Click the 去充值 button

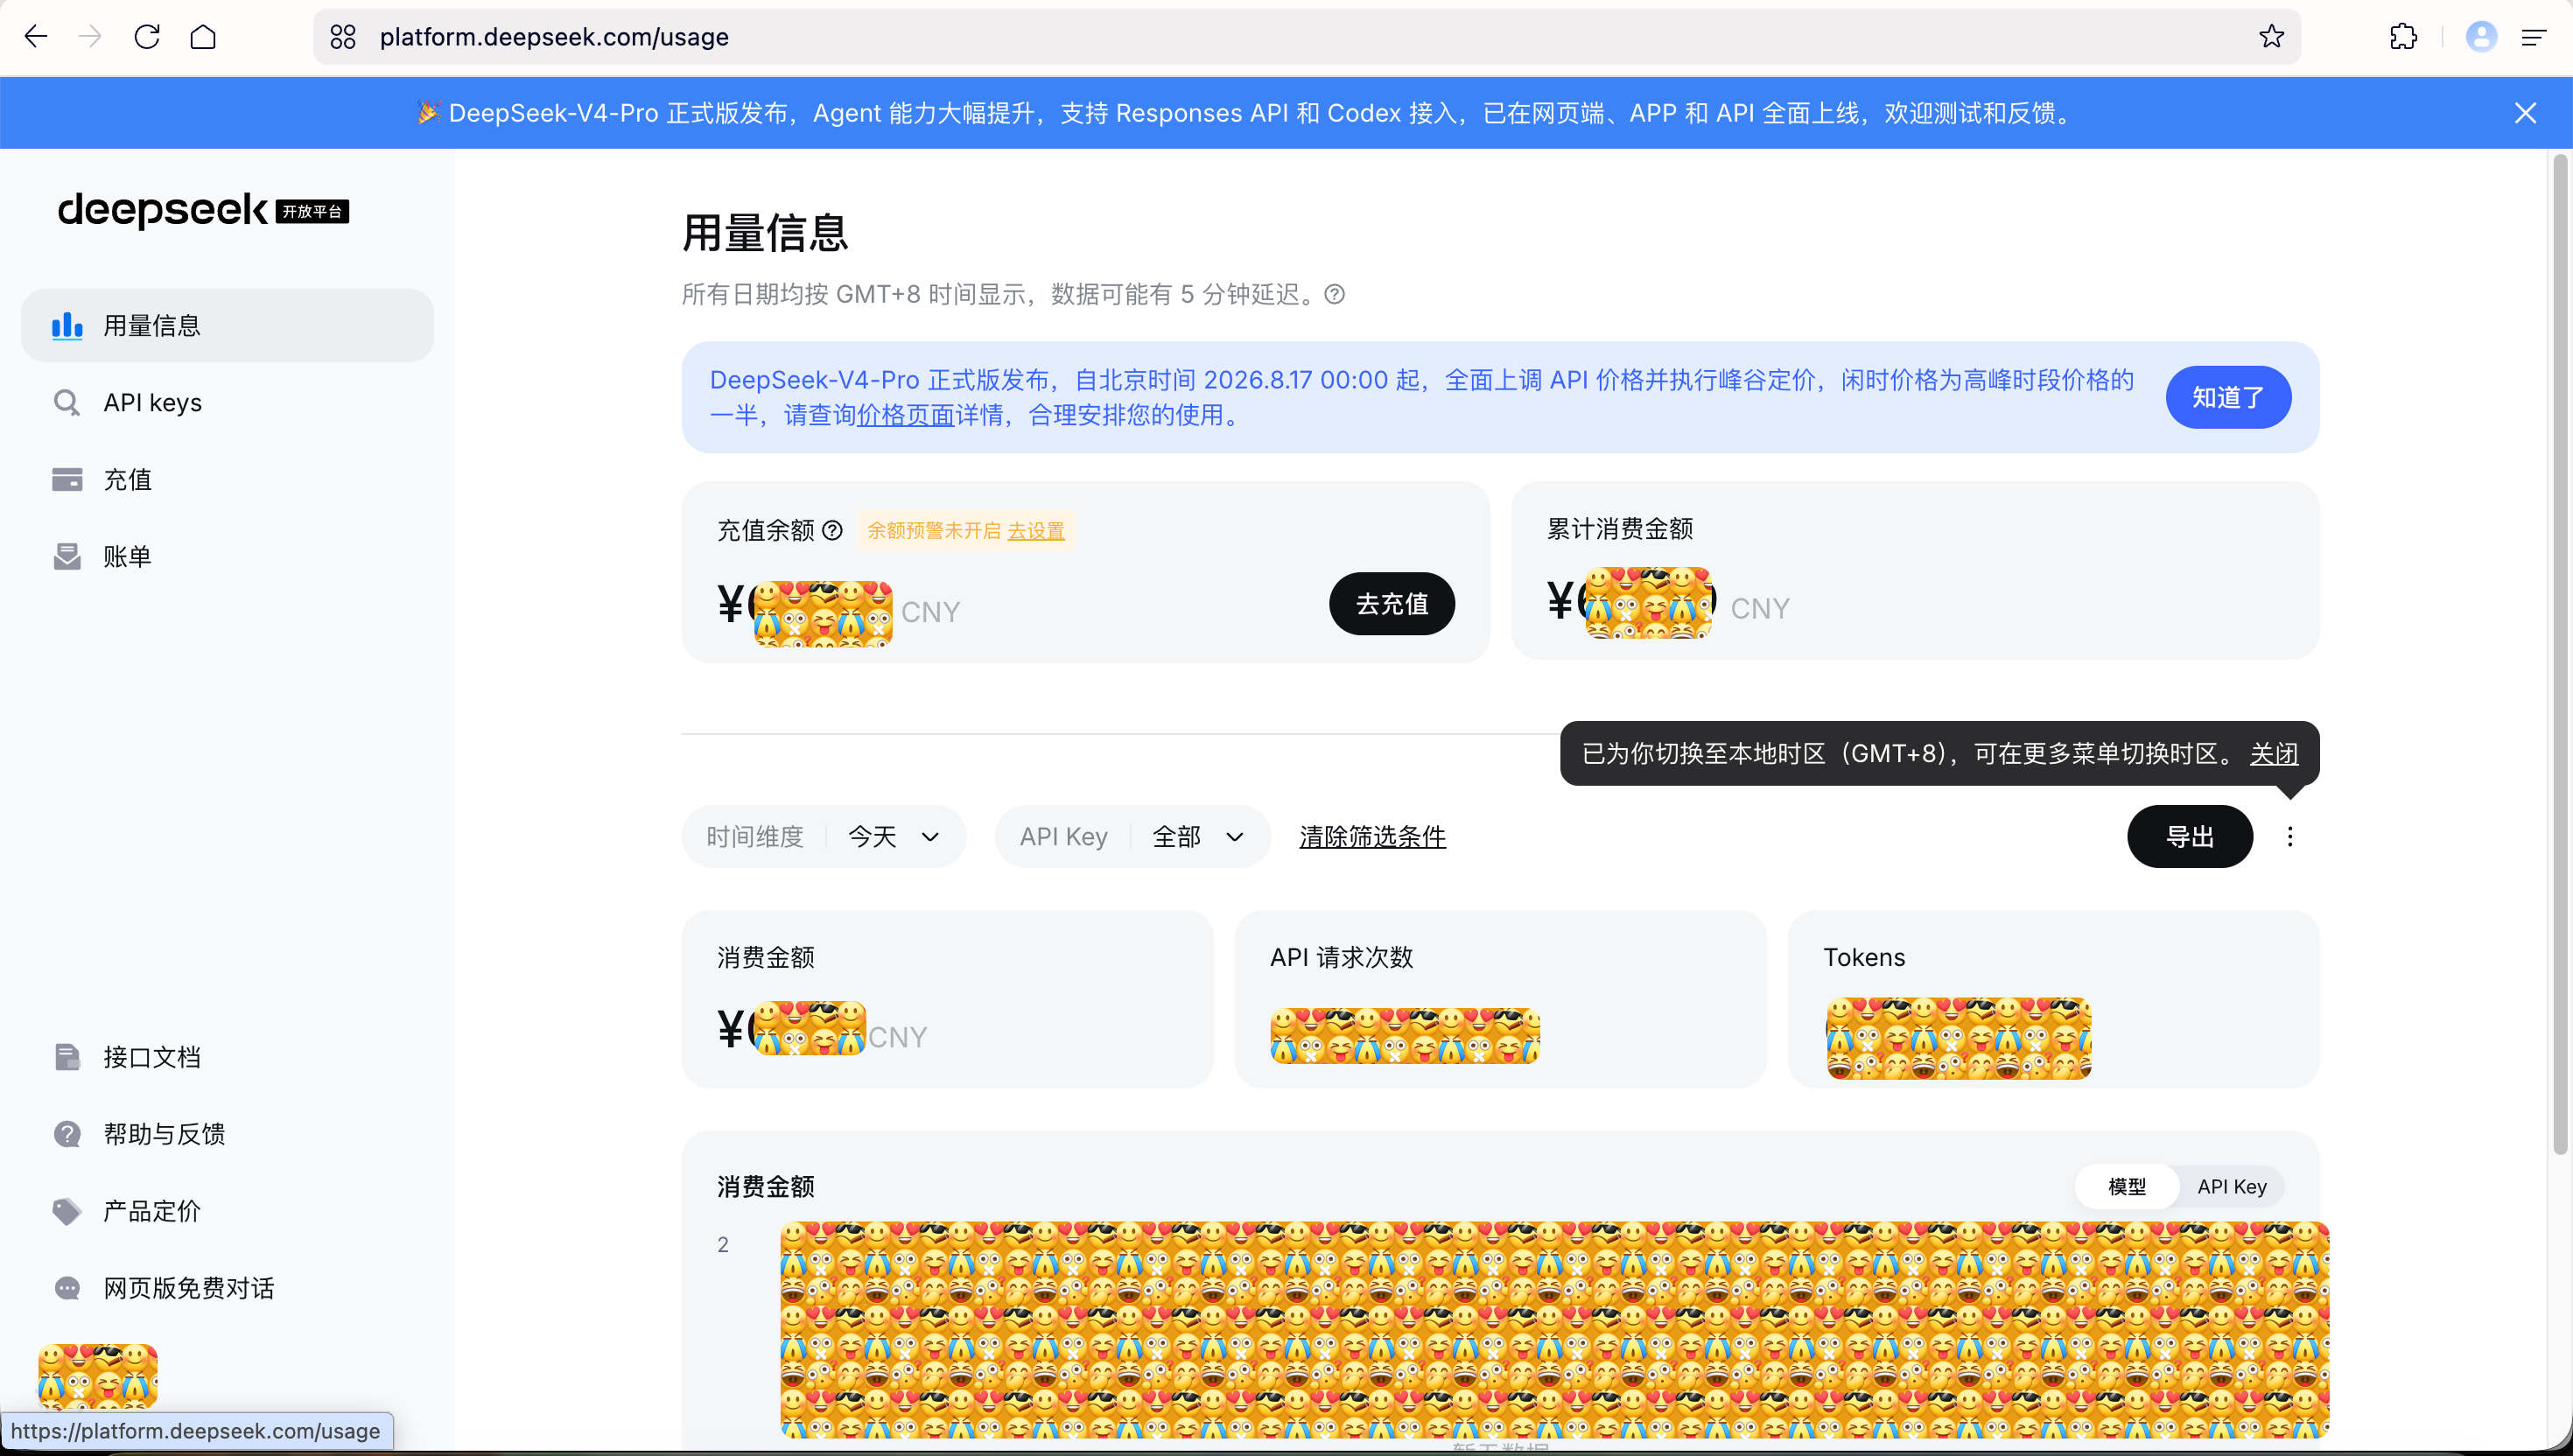(x=1391, y=604)
